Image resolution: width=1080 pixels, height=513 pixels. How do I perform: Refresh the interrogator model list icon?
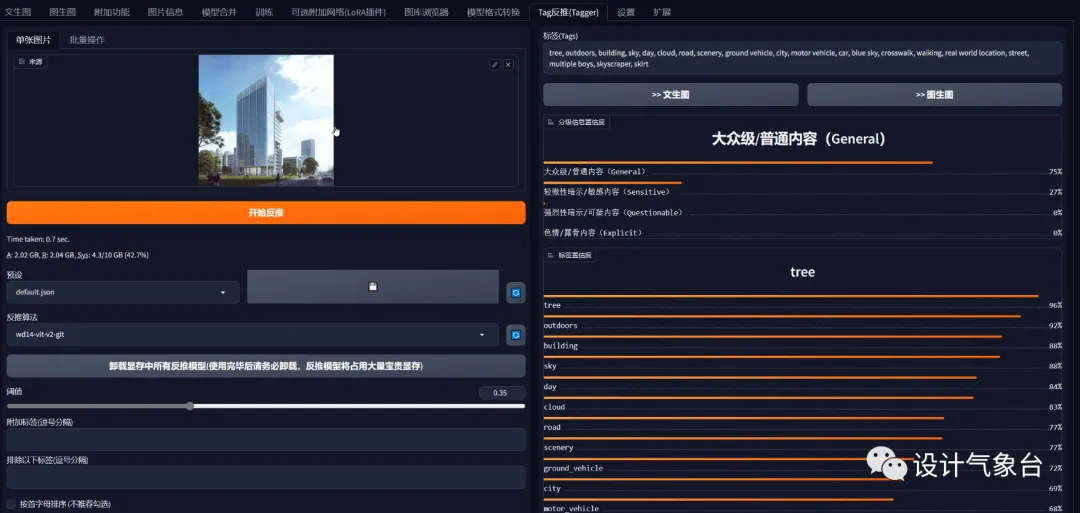pos(516,335)
